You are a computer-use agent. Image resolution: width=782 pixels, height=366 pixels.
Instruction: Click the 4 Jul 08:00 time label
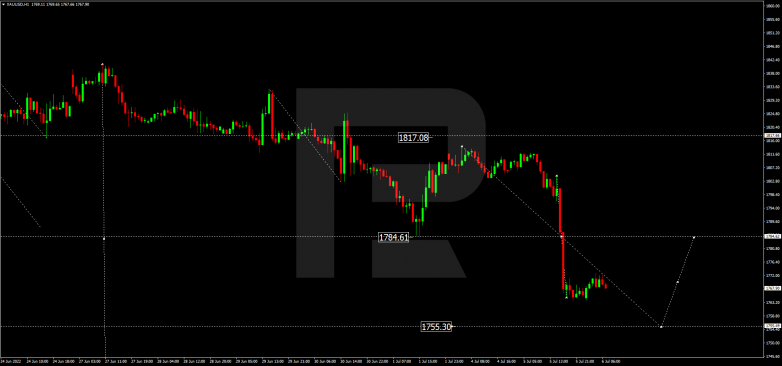coord(479,361)
